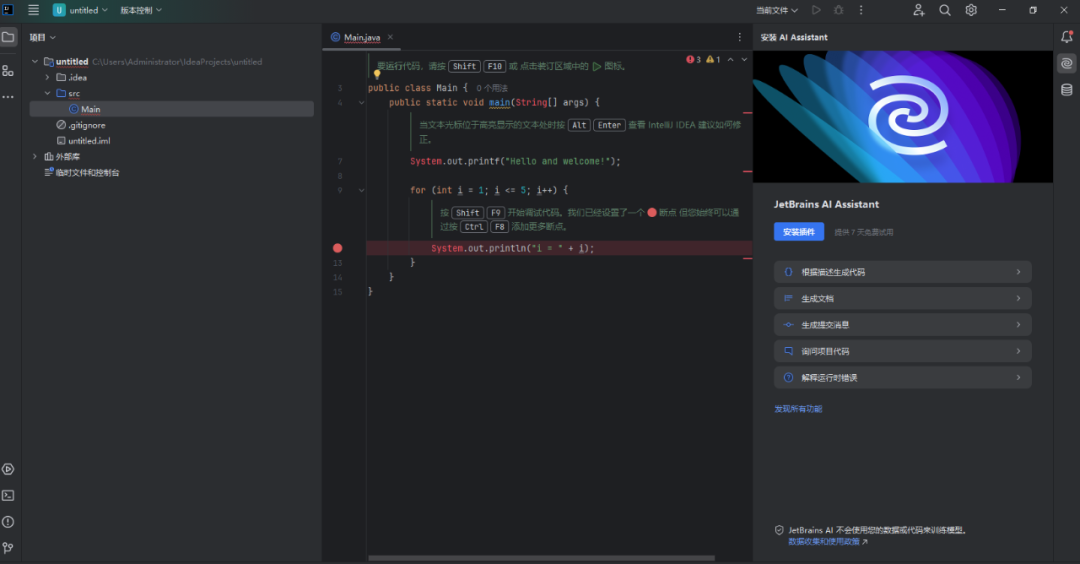This screenshot has height=564, width=1080.
Task: Open the Git version control tool window
Action: [8, 547]
